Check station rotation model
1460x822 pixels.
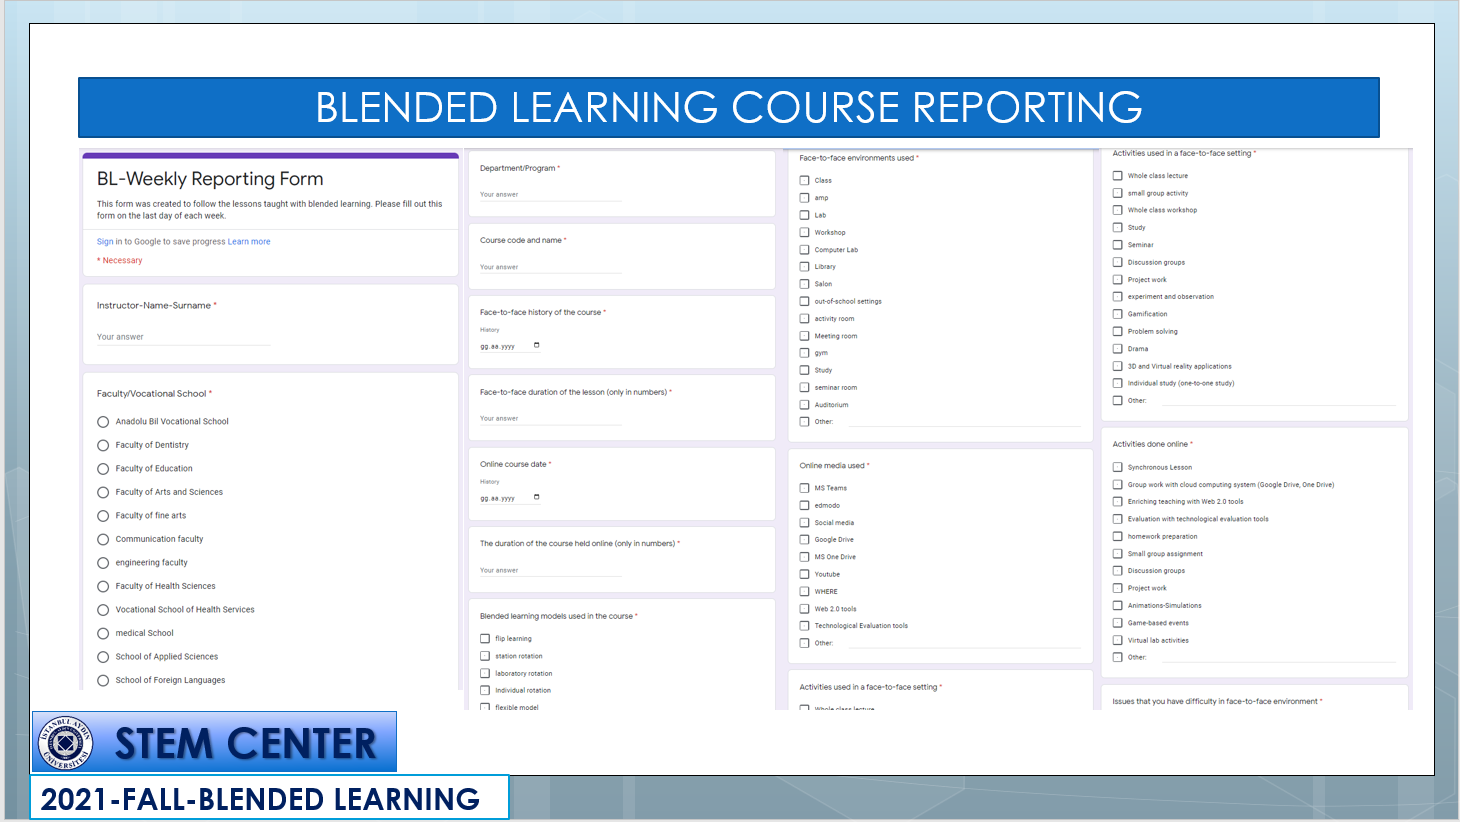tap(485, 656)
